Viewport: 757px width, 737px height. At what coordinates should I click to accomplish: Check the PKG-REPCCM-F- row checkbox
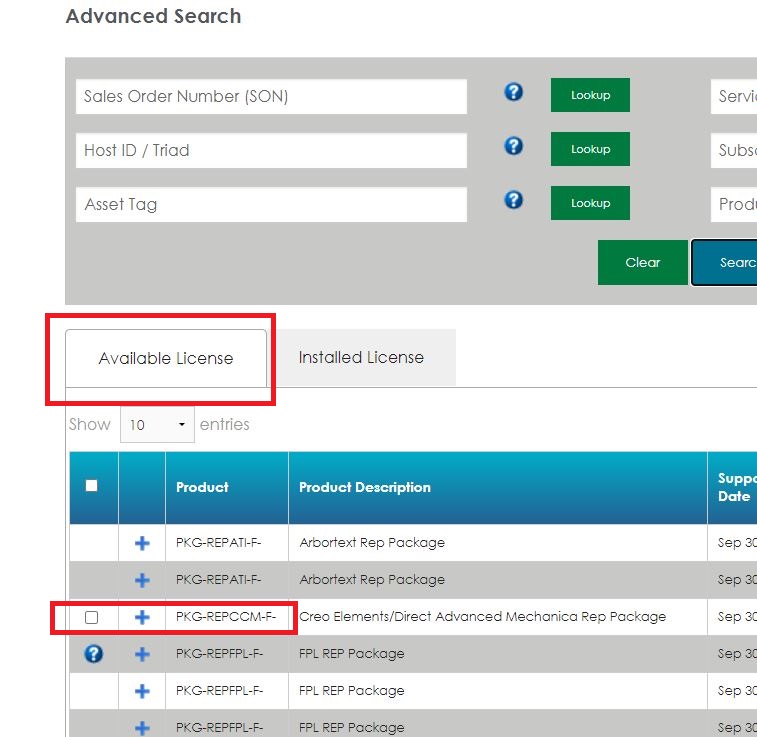point(91,617)
